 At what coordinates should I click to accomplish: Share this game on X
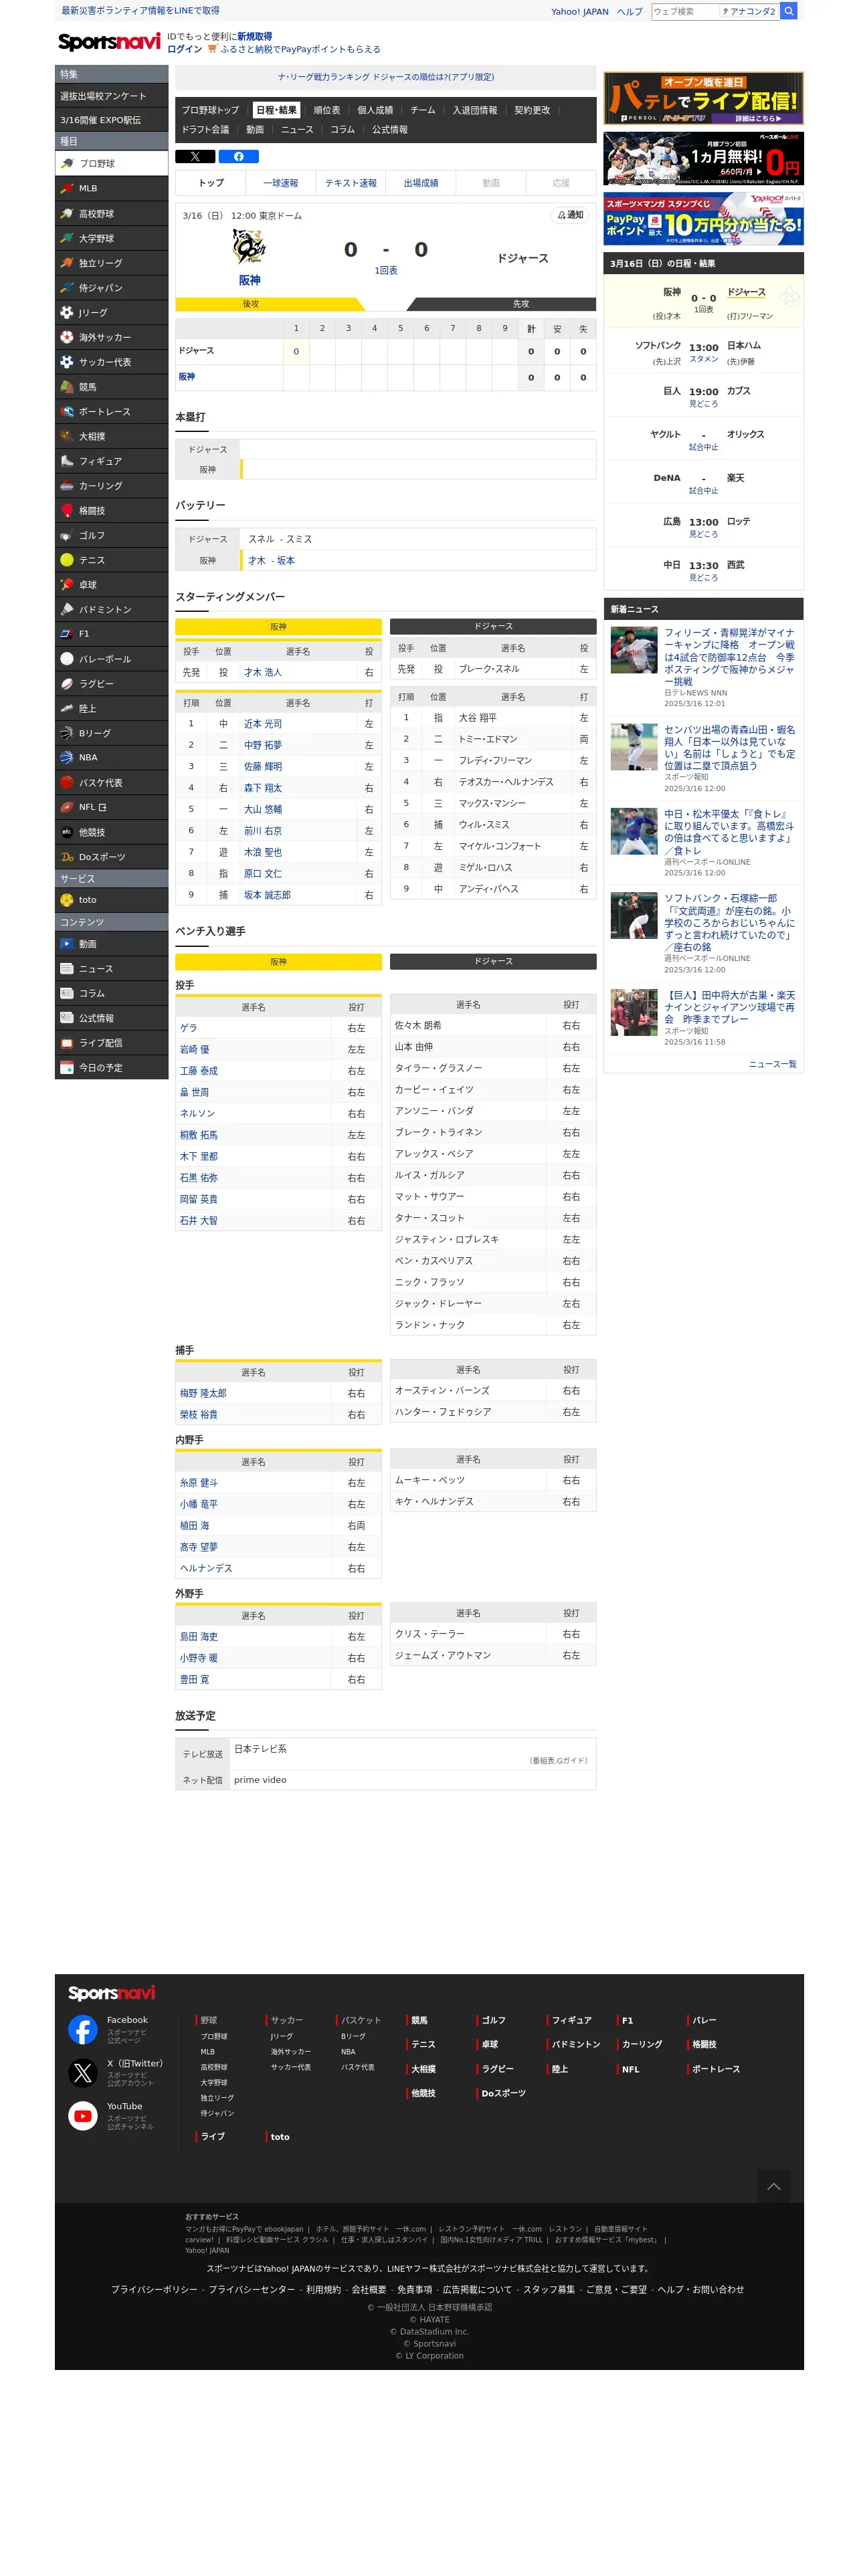[195, 157]
